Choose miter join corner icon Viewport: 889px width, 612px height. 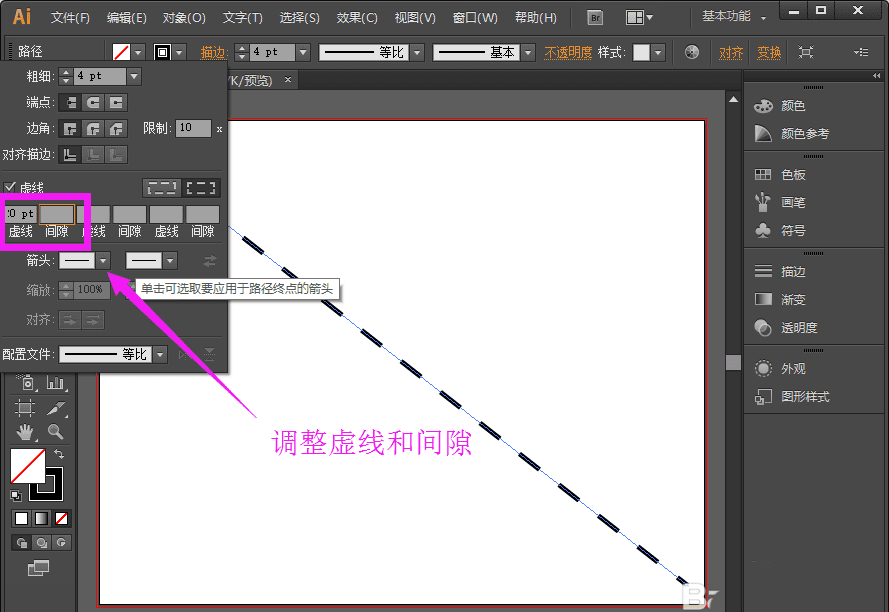click(x=70, y=129)
